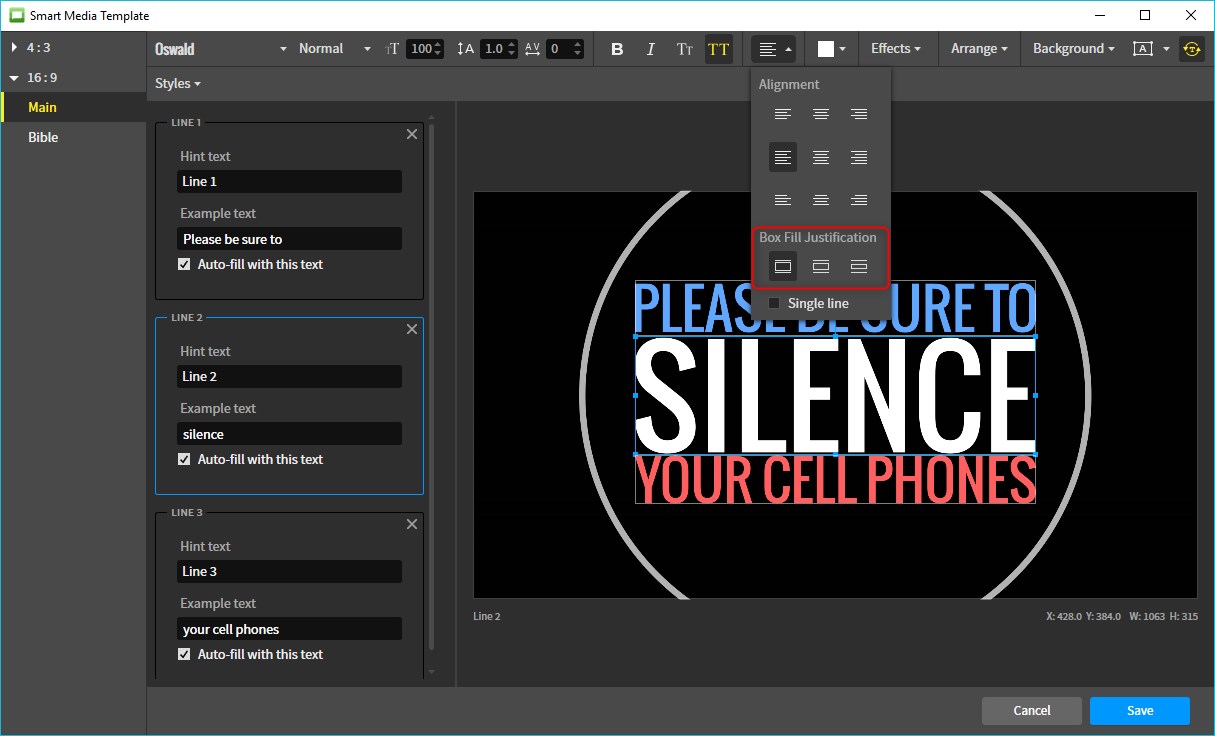This screenshot has width=1215, height=736.
Task: Toggle Single line checkbox
Action: click(774, 303)
